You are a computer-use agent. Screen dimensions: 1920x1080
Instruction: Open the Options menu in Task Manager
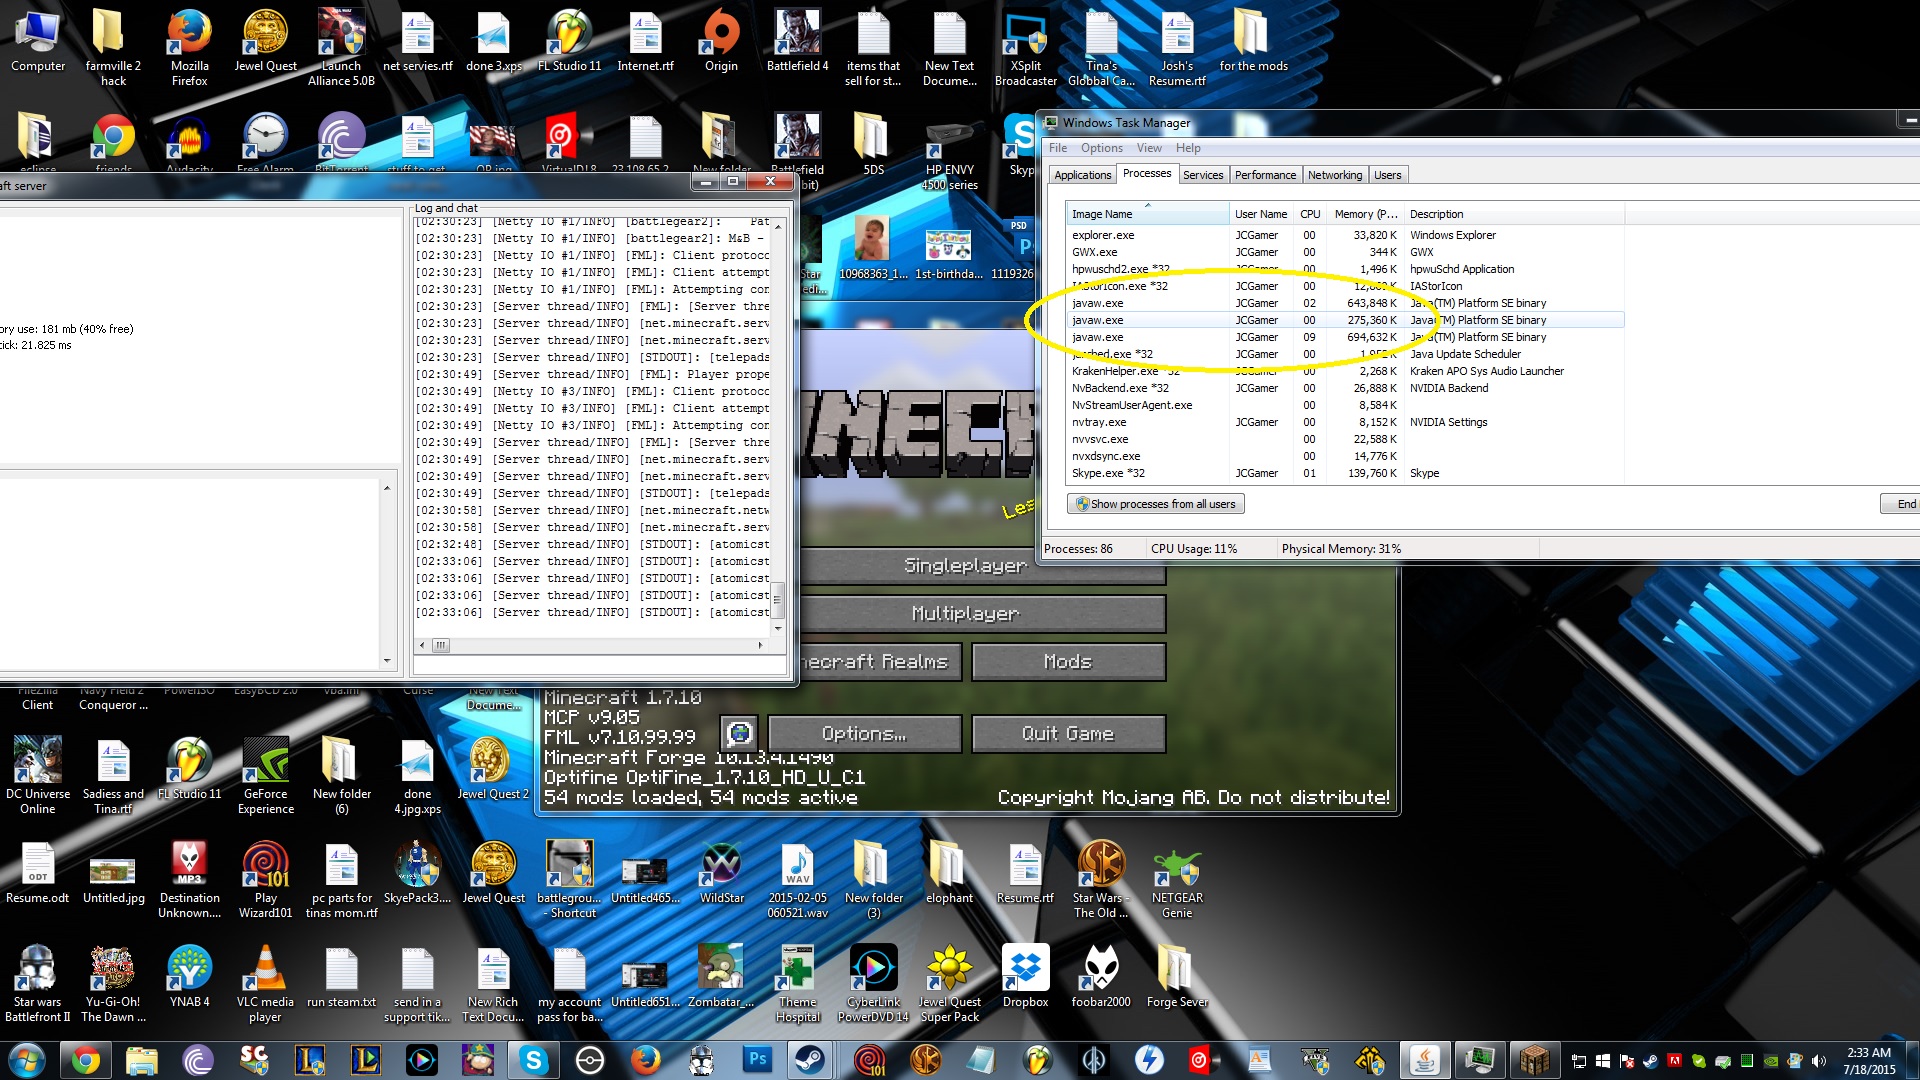tap(1101, 148)
